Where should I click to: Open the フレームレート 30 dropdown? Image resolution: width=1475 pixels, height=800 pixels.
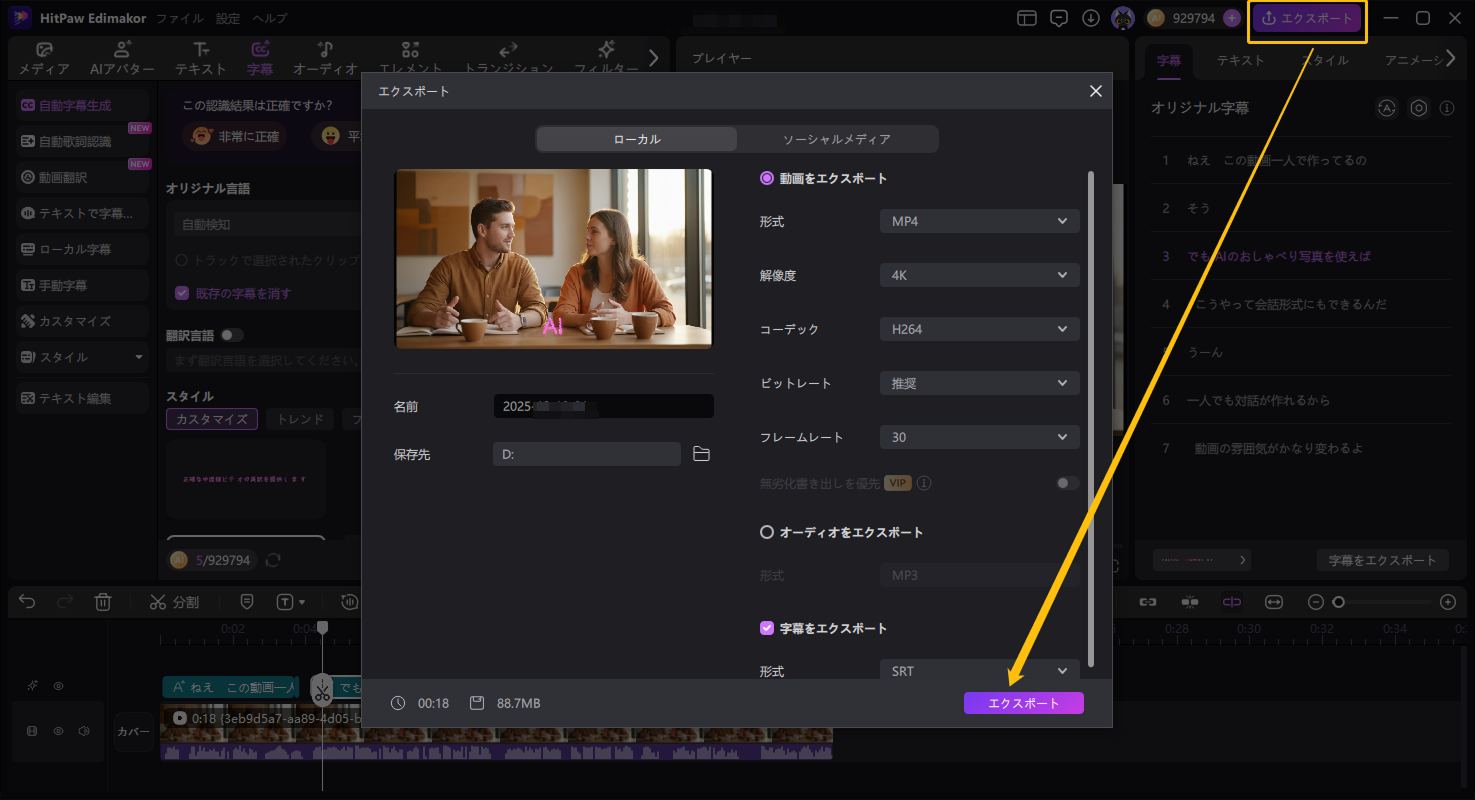pos(978,437)
